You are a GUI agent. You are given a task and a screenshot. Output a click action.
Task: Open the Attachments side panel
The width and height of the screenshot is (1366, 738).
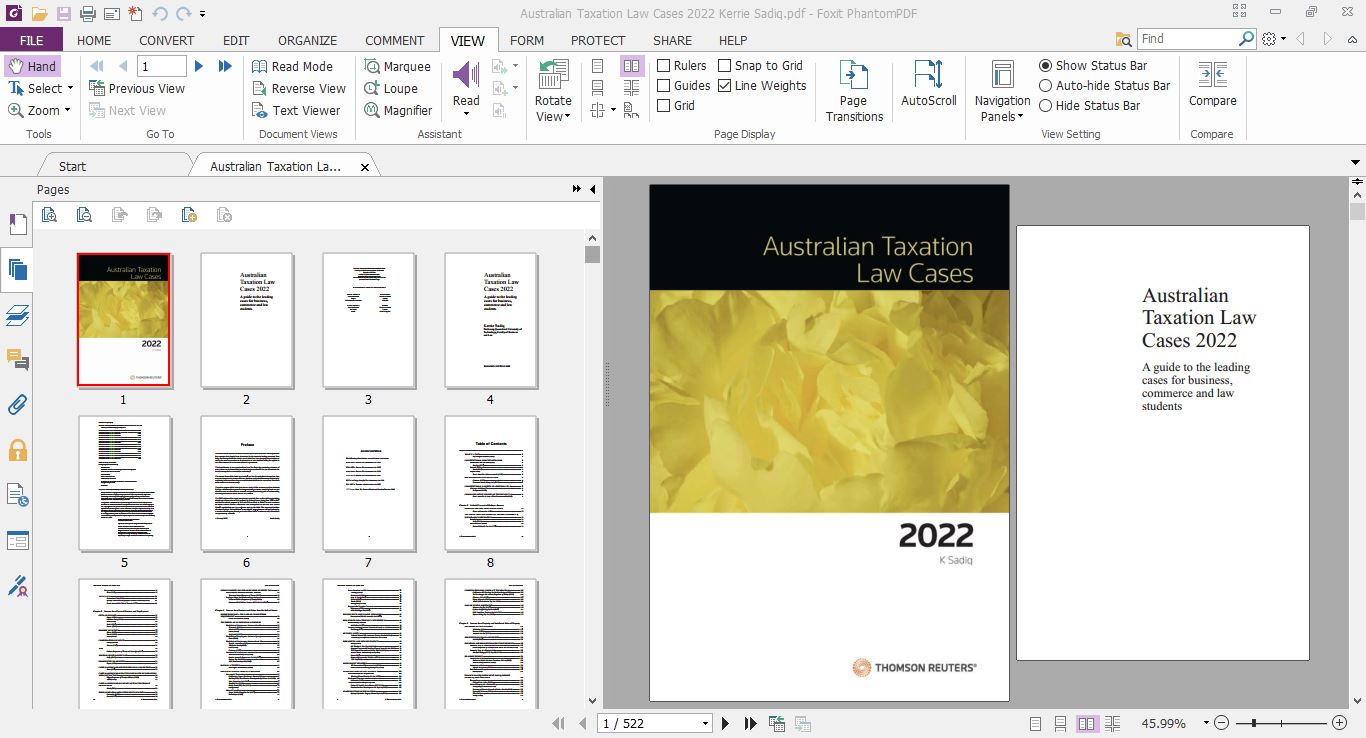pyautogui.click(x=17, y=404)
